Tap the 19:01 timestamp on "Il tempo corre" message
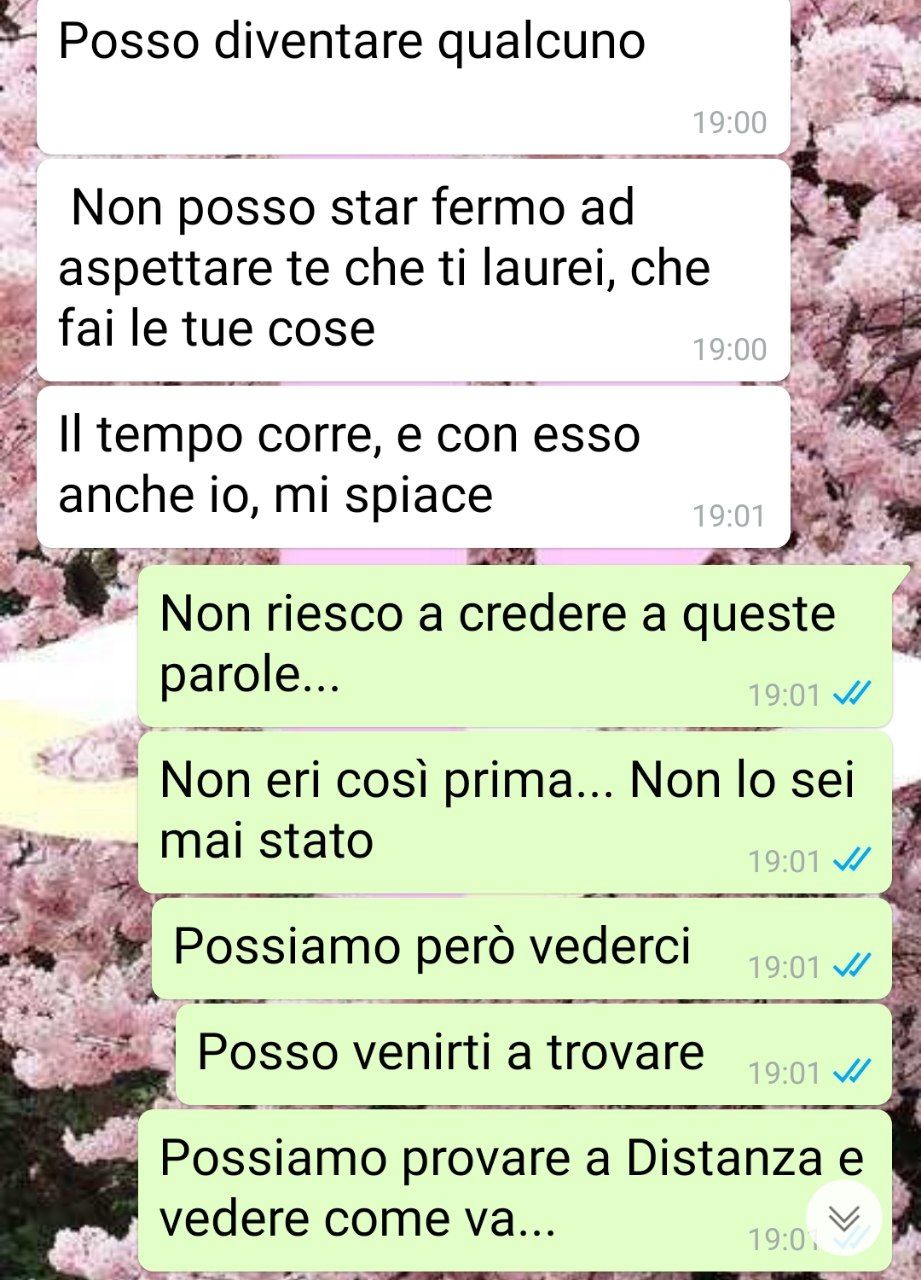 point(729,516)
